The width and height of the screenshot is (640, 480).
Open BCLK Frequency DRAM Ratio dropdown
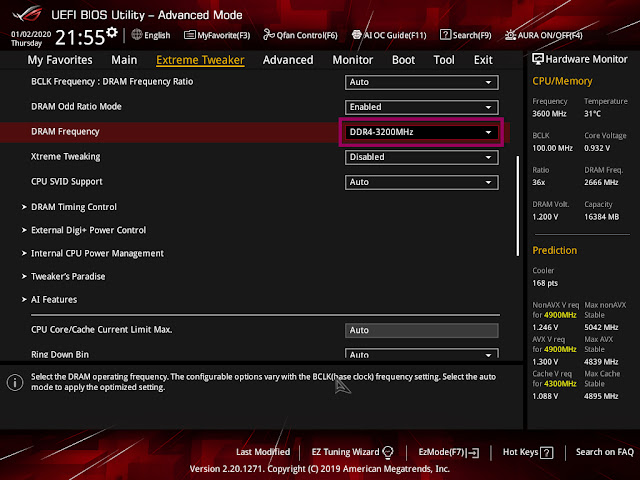click(421, 82)
